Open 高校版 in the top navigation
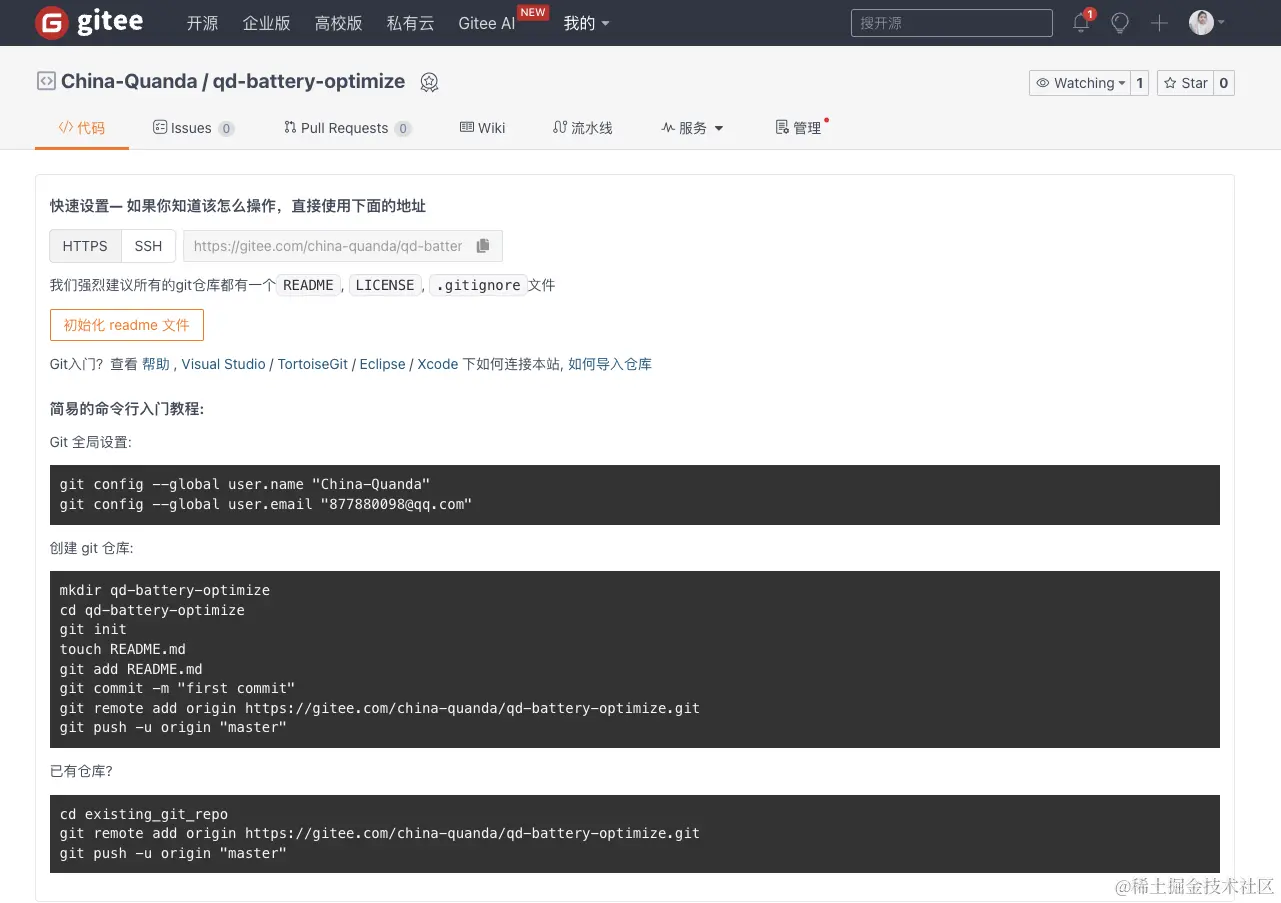Image resolution: width=1281 pixels, height=903 pixels. click(338, 23)
